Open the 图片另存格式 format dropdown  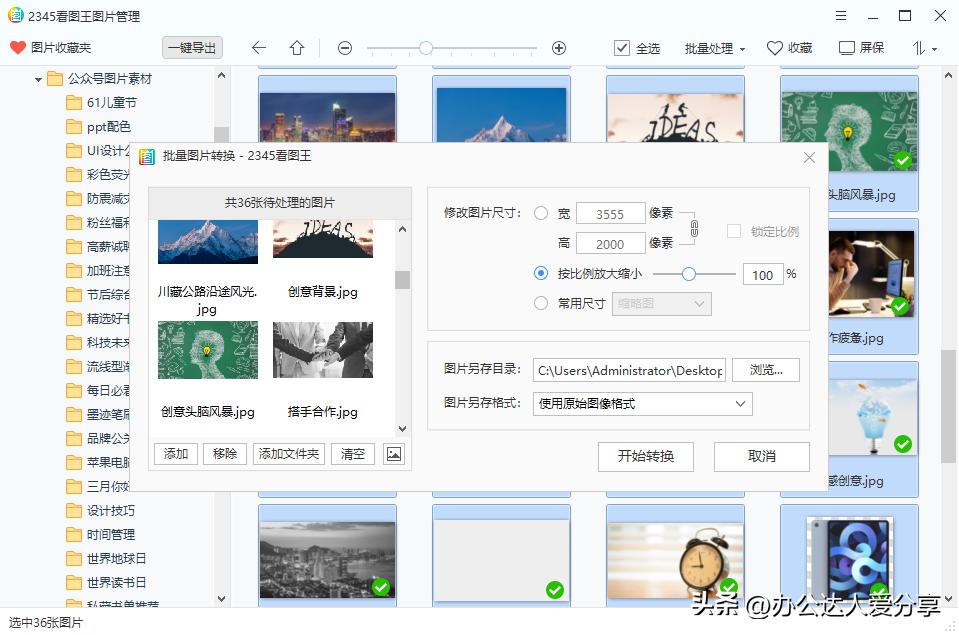tap(738, 404)
